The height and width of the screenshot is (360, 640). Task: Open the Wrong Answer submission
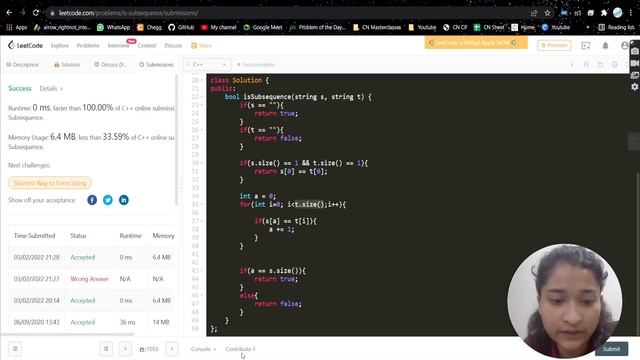(x=89, y=279)
